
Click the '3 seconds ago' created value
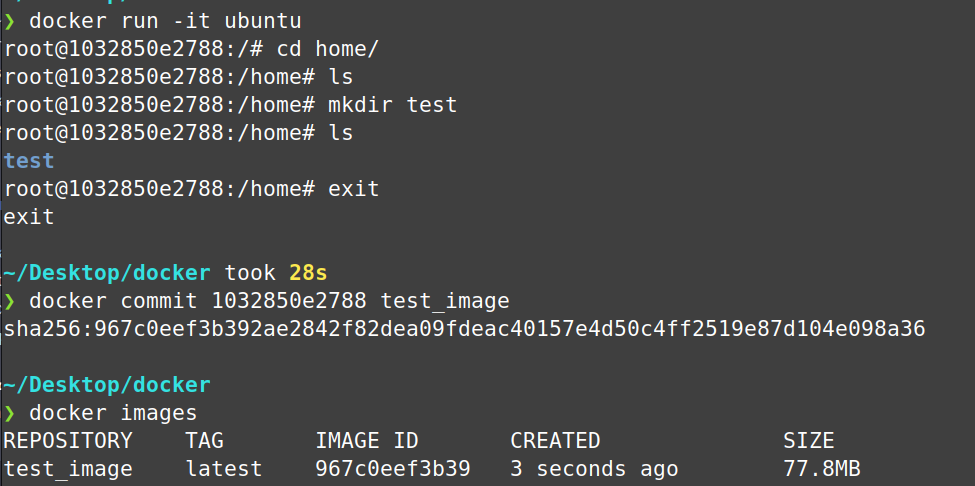pos(594,468)
